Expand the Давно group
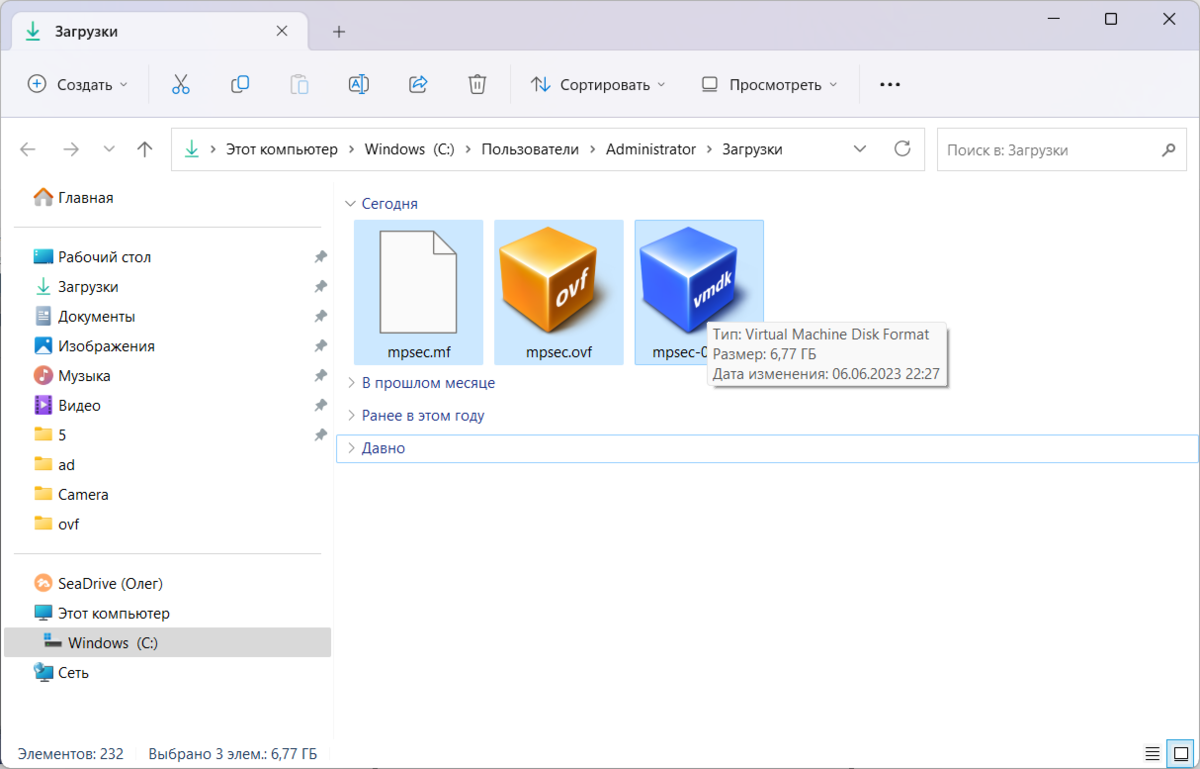 tap(351, 447)
